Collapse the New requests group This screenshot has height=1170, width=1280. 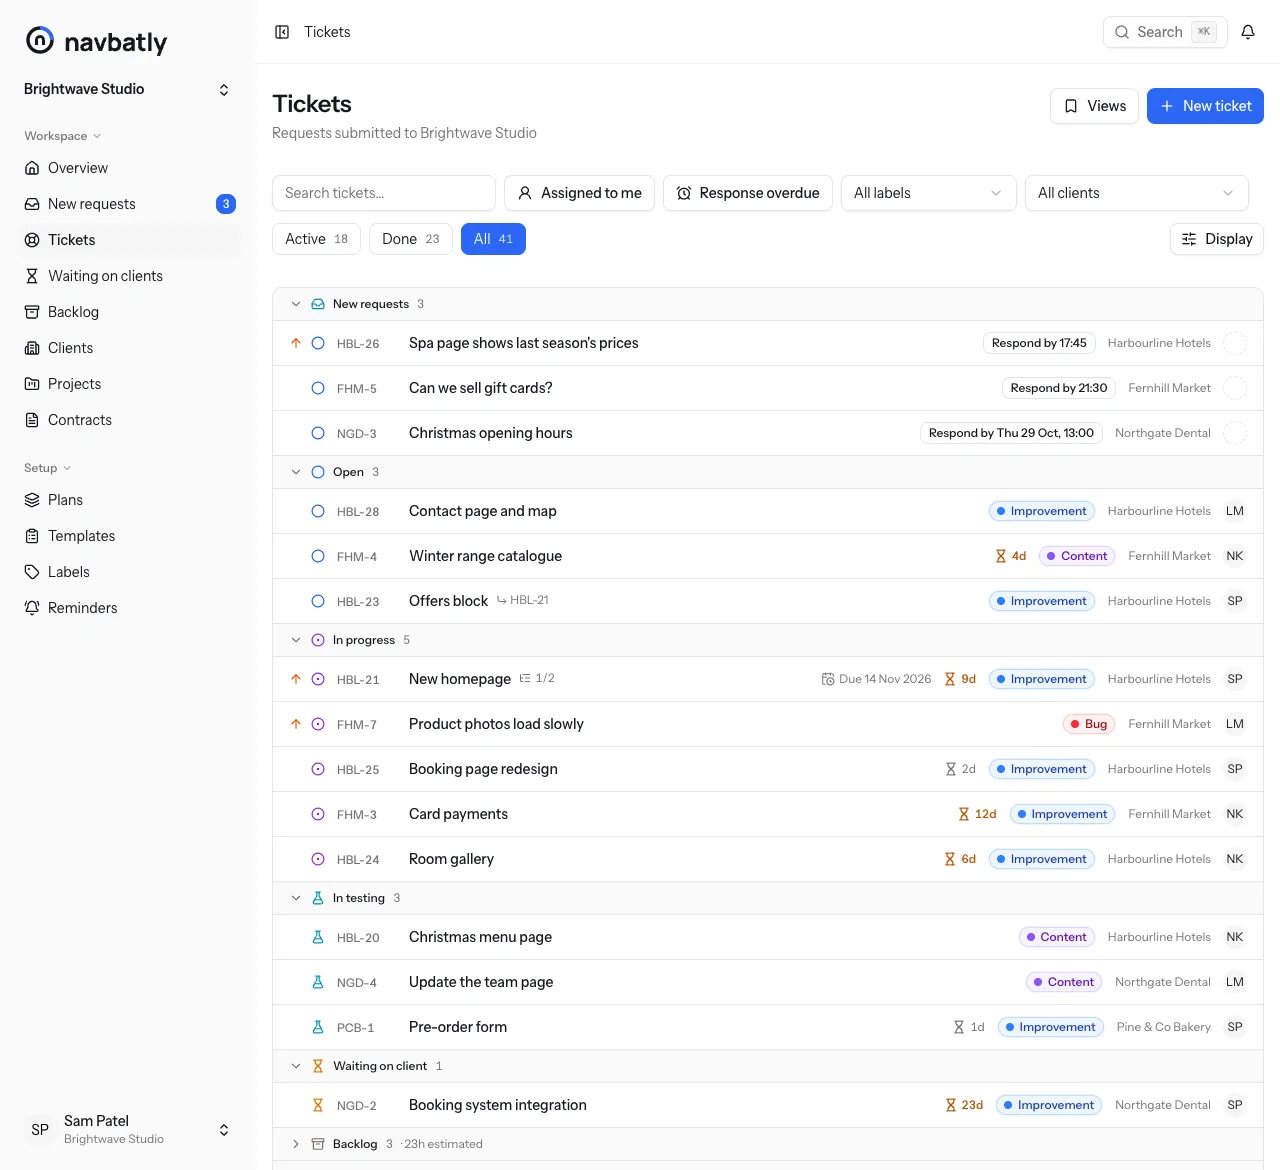[296, 304]
